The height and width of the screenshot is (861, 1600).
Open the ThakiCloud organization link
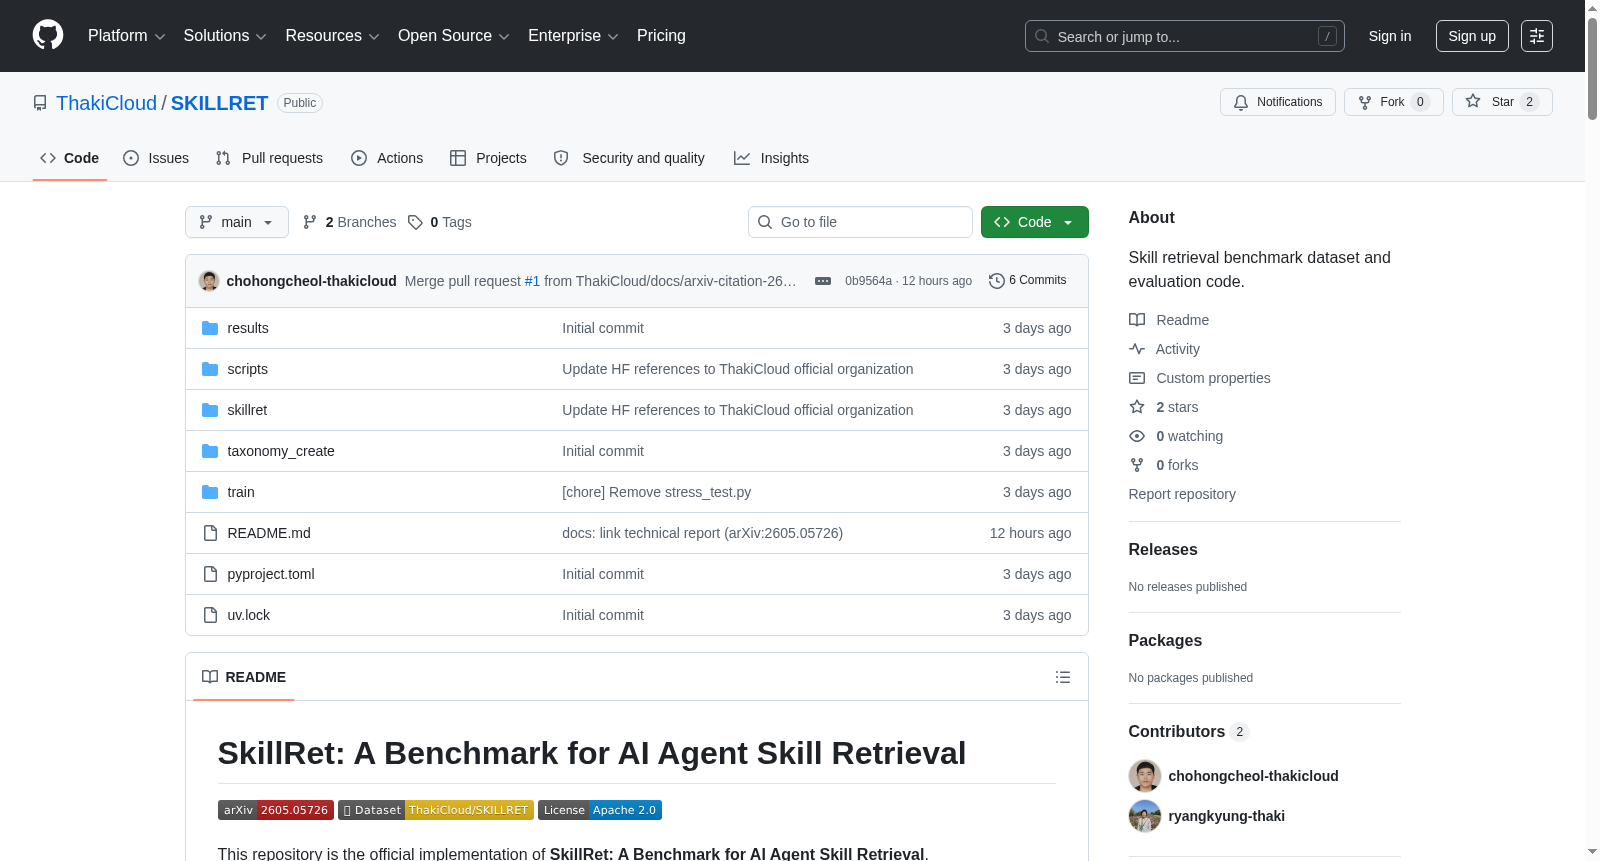[x=106, y=103]
